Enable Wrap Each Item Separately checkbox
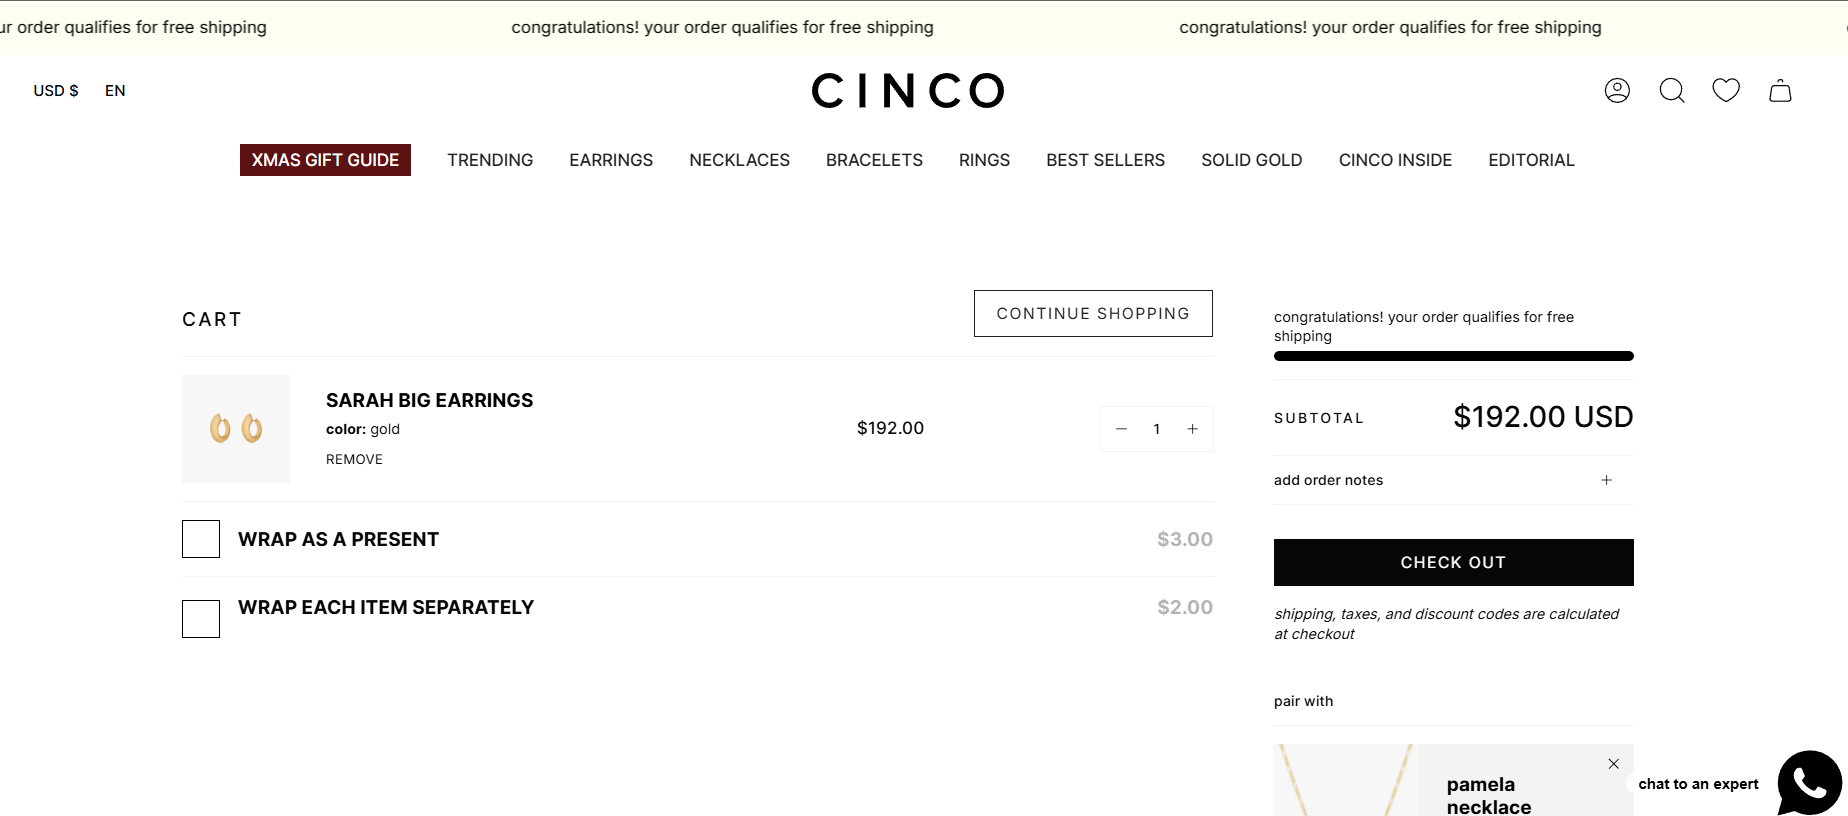 click(201, 619)
